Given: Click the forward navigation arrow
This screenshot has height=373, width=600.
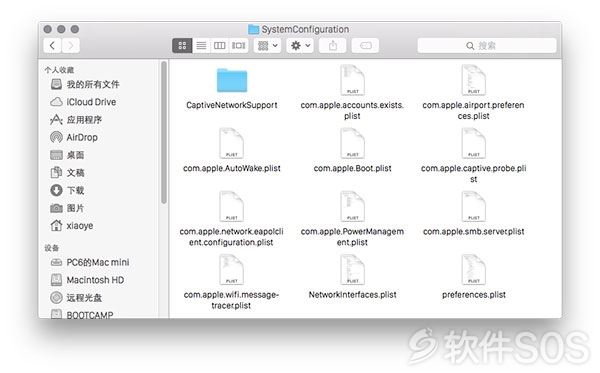Looking at the screenshot, I should (71, 46).
